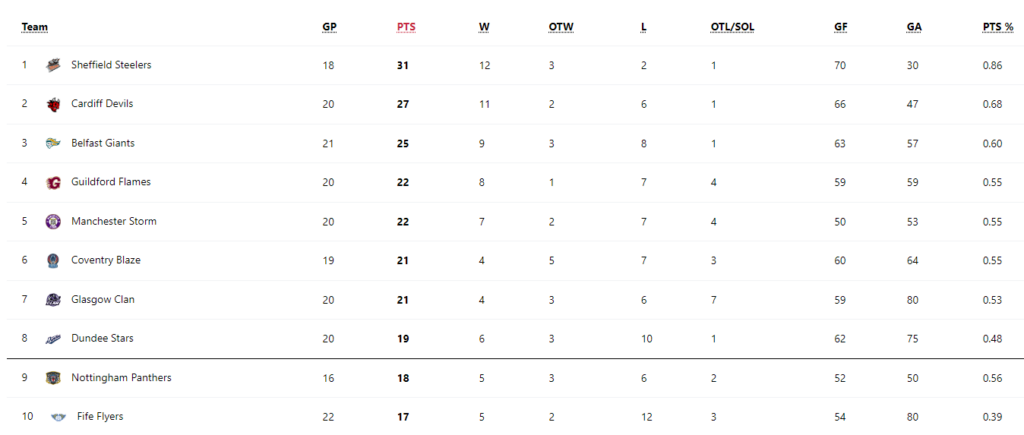Sort by OTW column header

point(561,27)
